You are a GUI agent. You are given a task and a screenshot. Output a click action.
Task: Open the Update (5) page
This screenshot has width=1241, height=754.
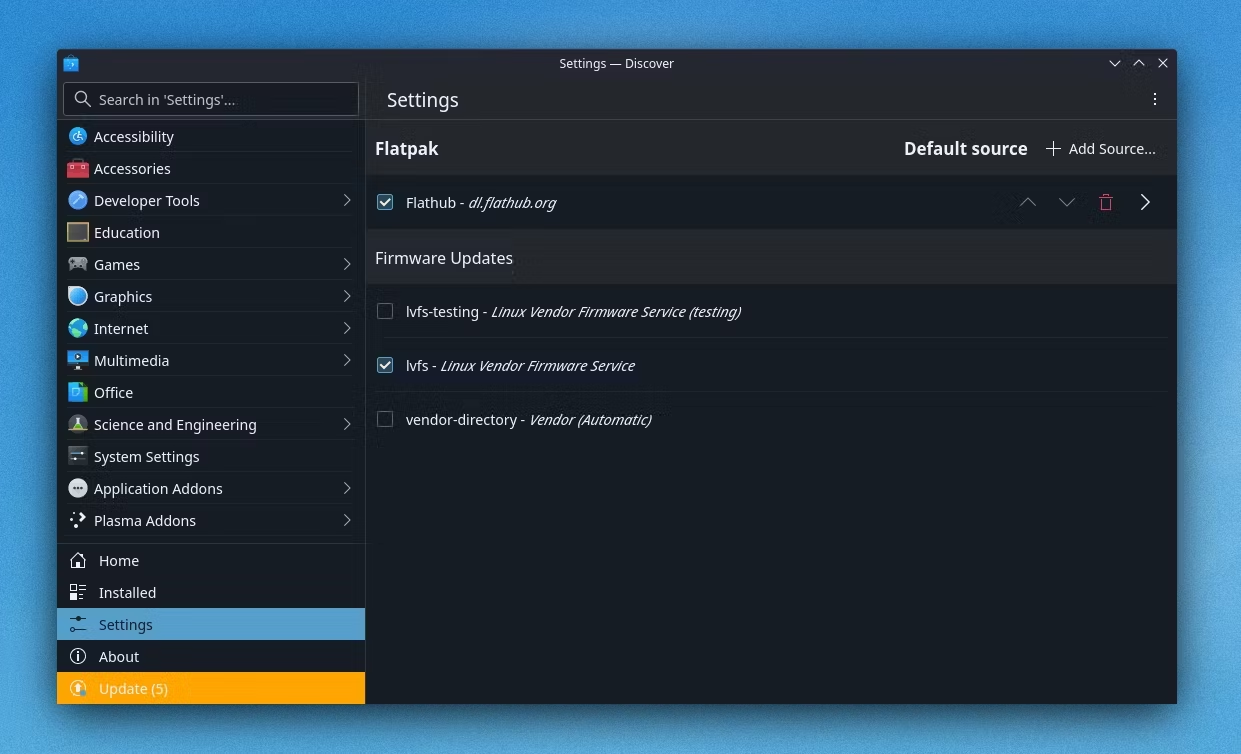pyautogui.click(x=210, y=688)
